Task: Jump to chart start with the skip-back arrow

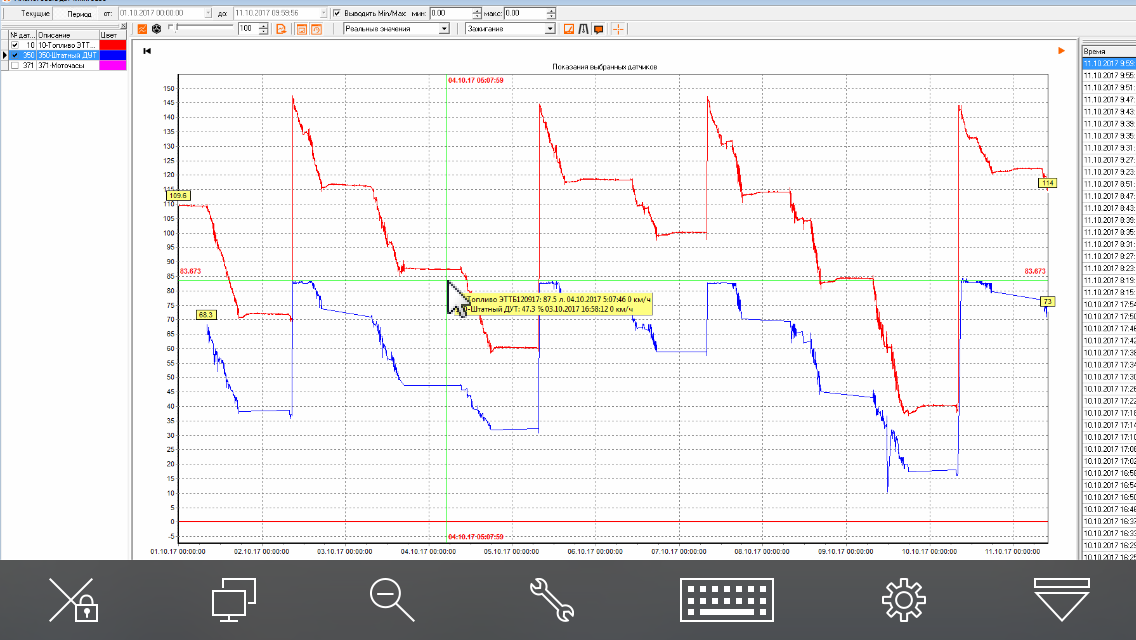Action: [147, 50]
